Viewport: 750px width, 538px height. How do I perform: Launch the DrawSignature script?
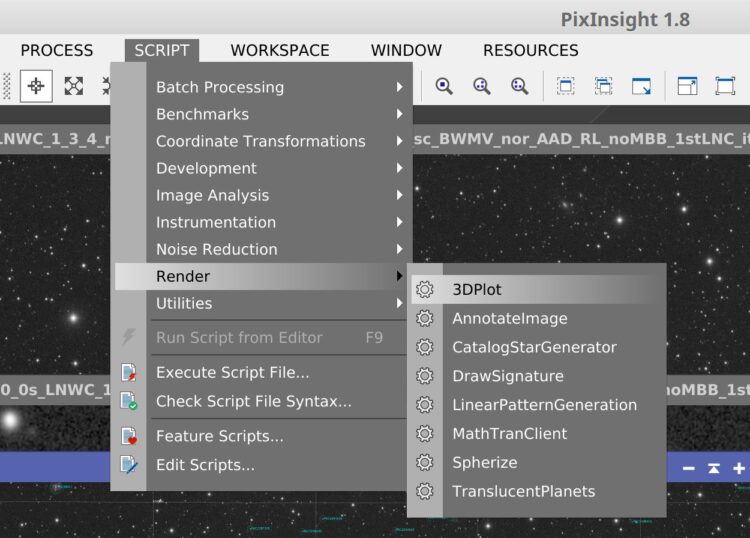pyautogui.click(x=537, y=376)
